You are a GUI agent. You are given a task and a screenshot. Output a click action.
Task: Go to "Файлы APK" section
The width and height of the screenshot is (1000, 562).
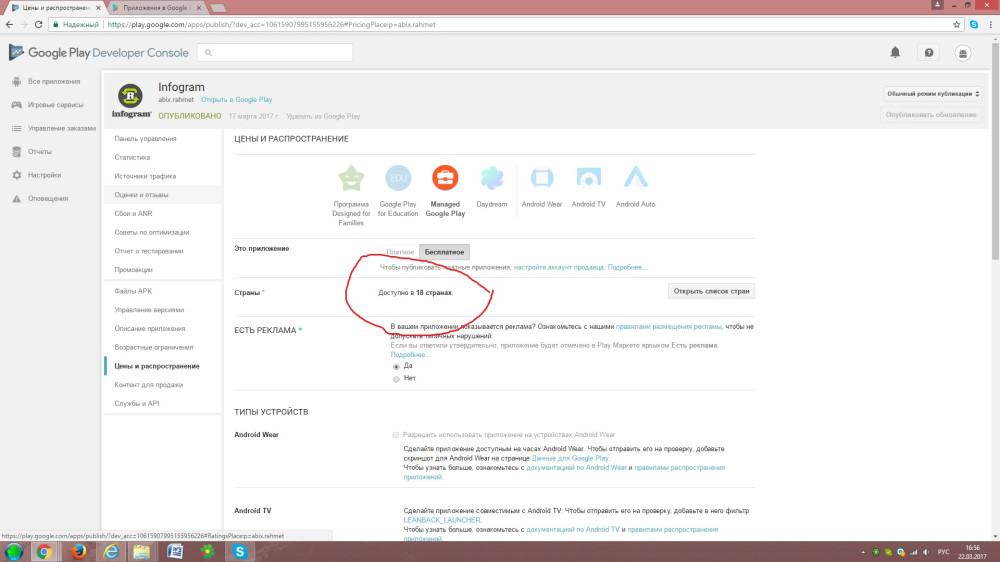coord(133,291)
